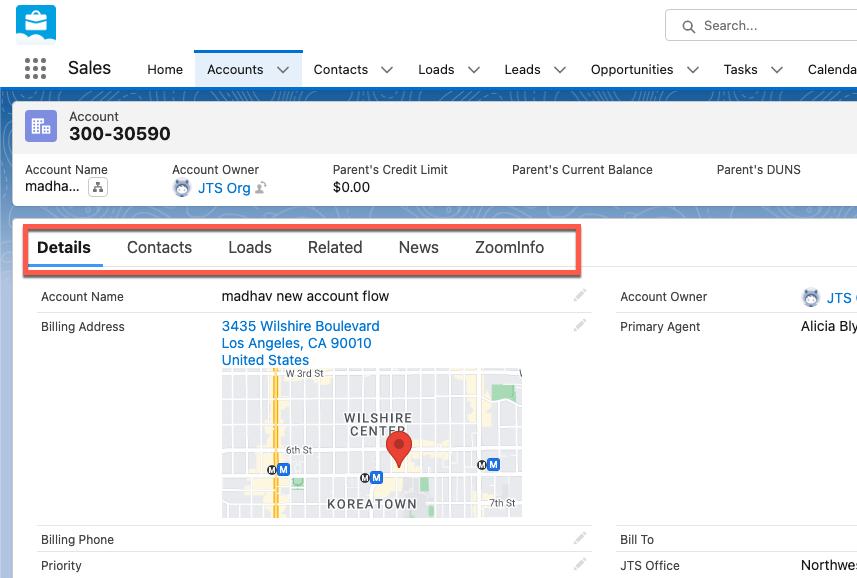Click the truncated madha... account name
The height and width of the screenshot is (578, 857).
click(52, 186)
